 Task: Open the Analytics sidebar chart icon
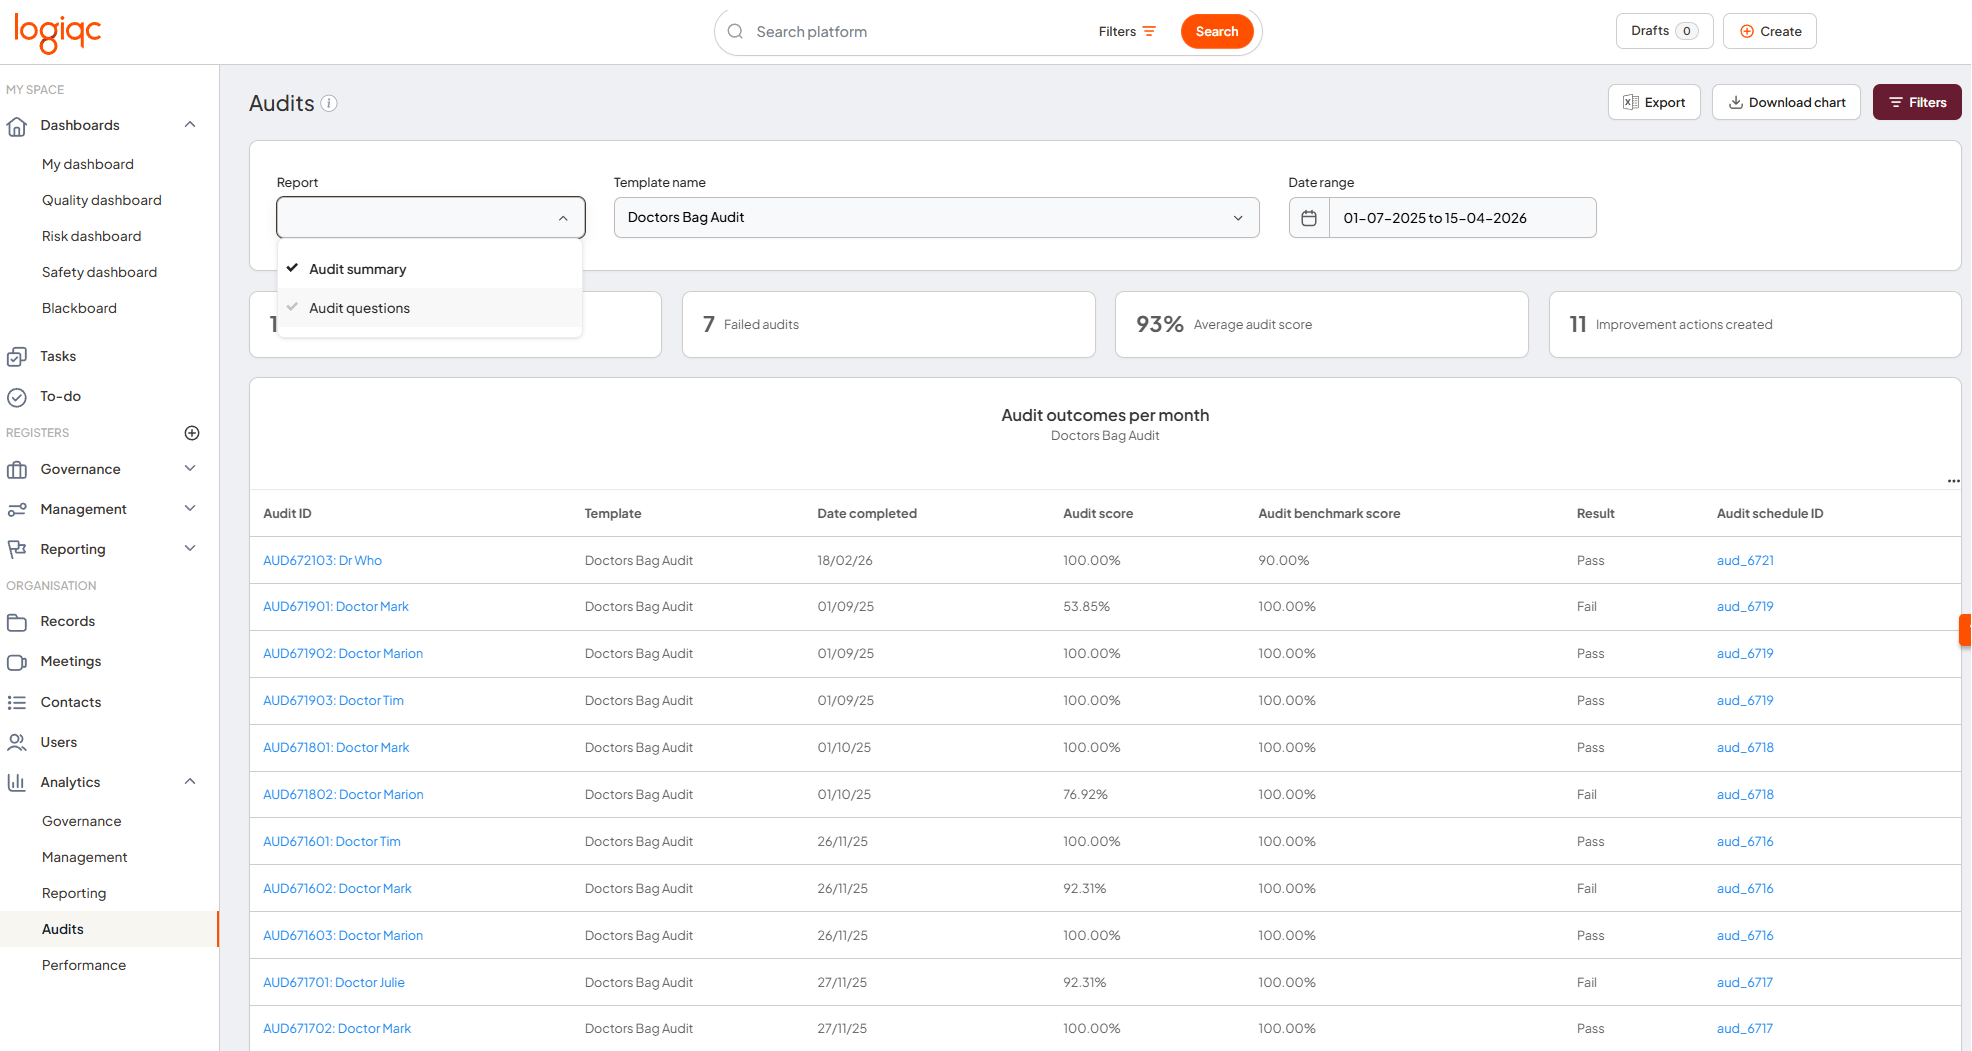[17, 781]
